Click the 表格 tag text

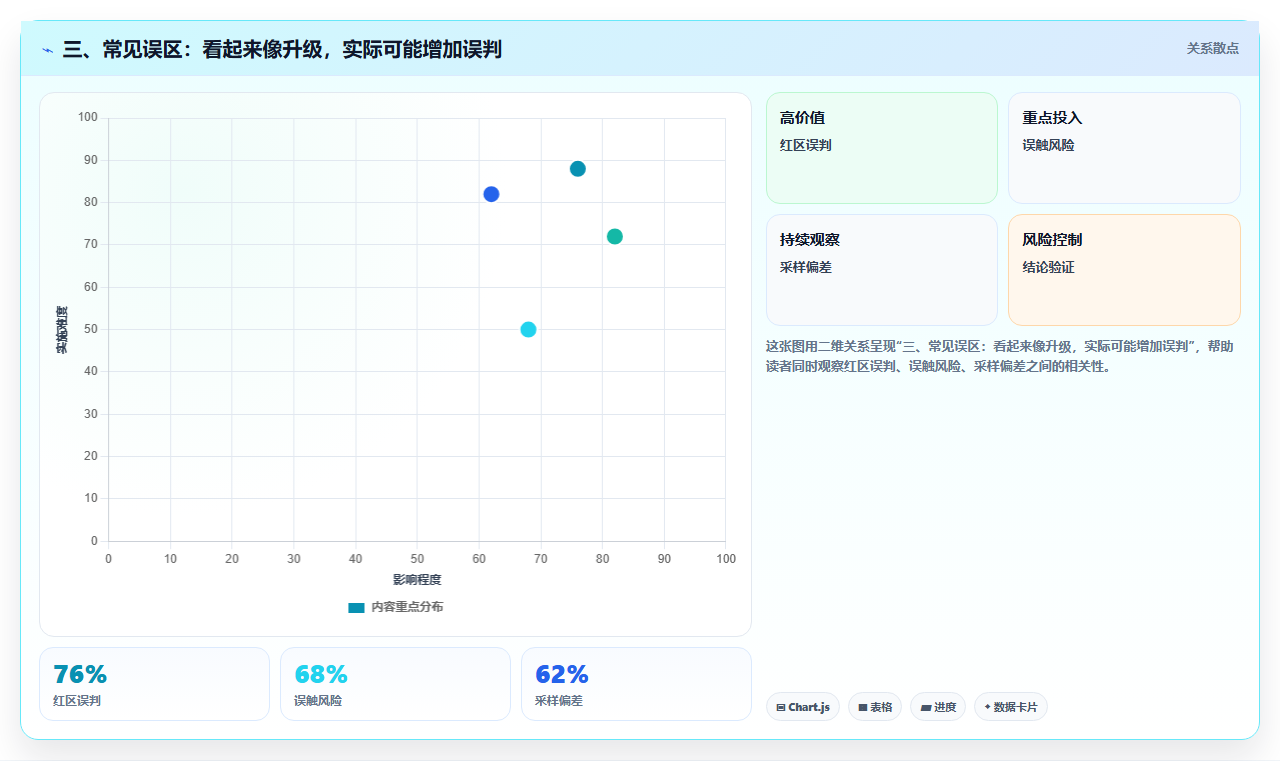pyautogui.click(x=881, y=707)
